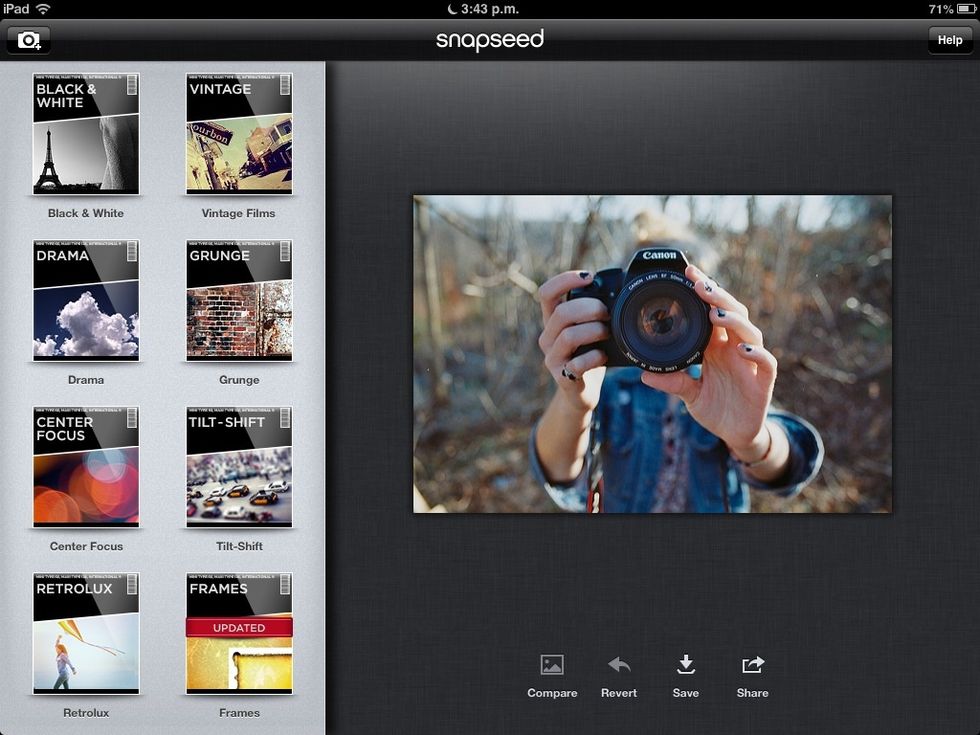Image resolution: width=980 pixels, height=735 pixels.
Task: Tap the 3:43 p.m. clock
Action: pos(490,9)
